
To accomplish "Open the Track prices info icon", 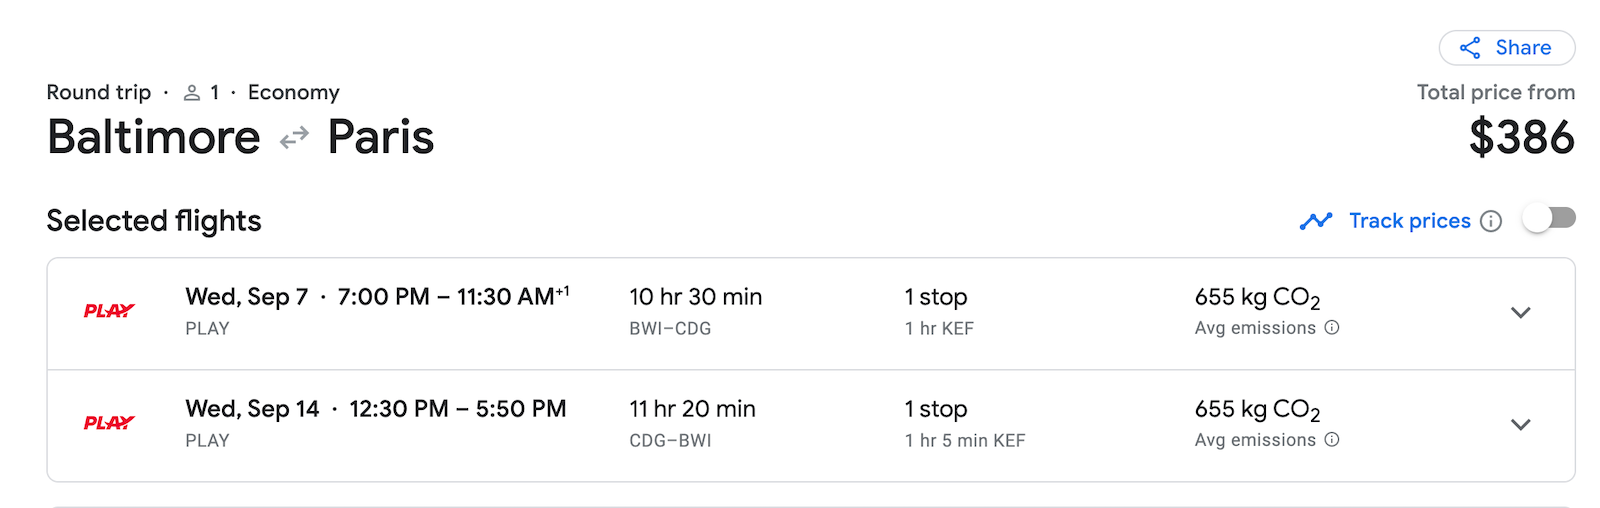I will click(x=1491, y=221).
